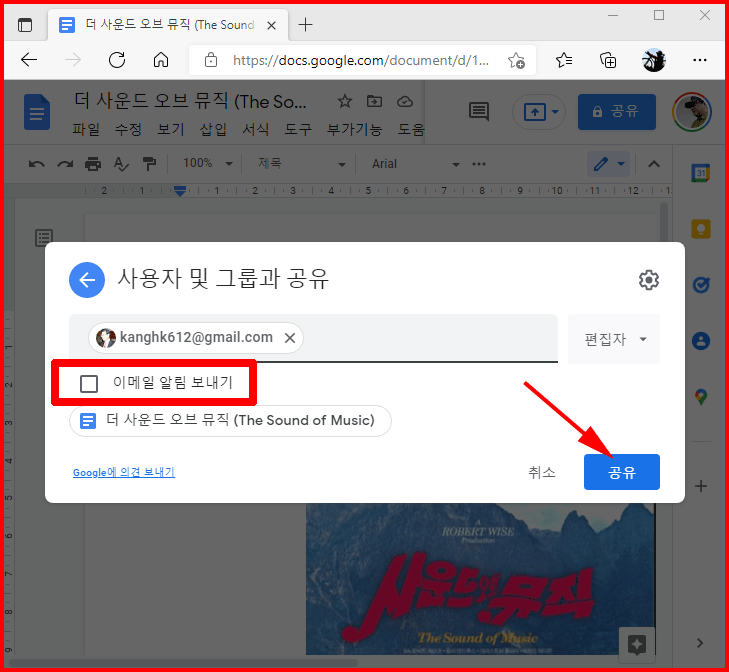Click the document chip 더 사운드 오브 뮤직

(x=230, y=420)
